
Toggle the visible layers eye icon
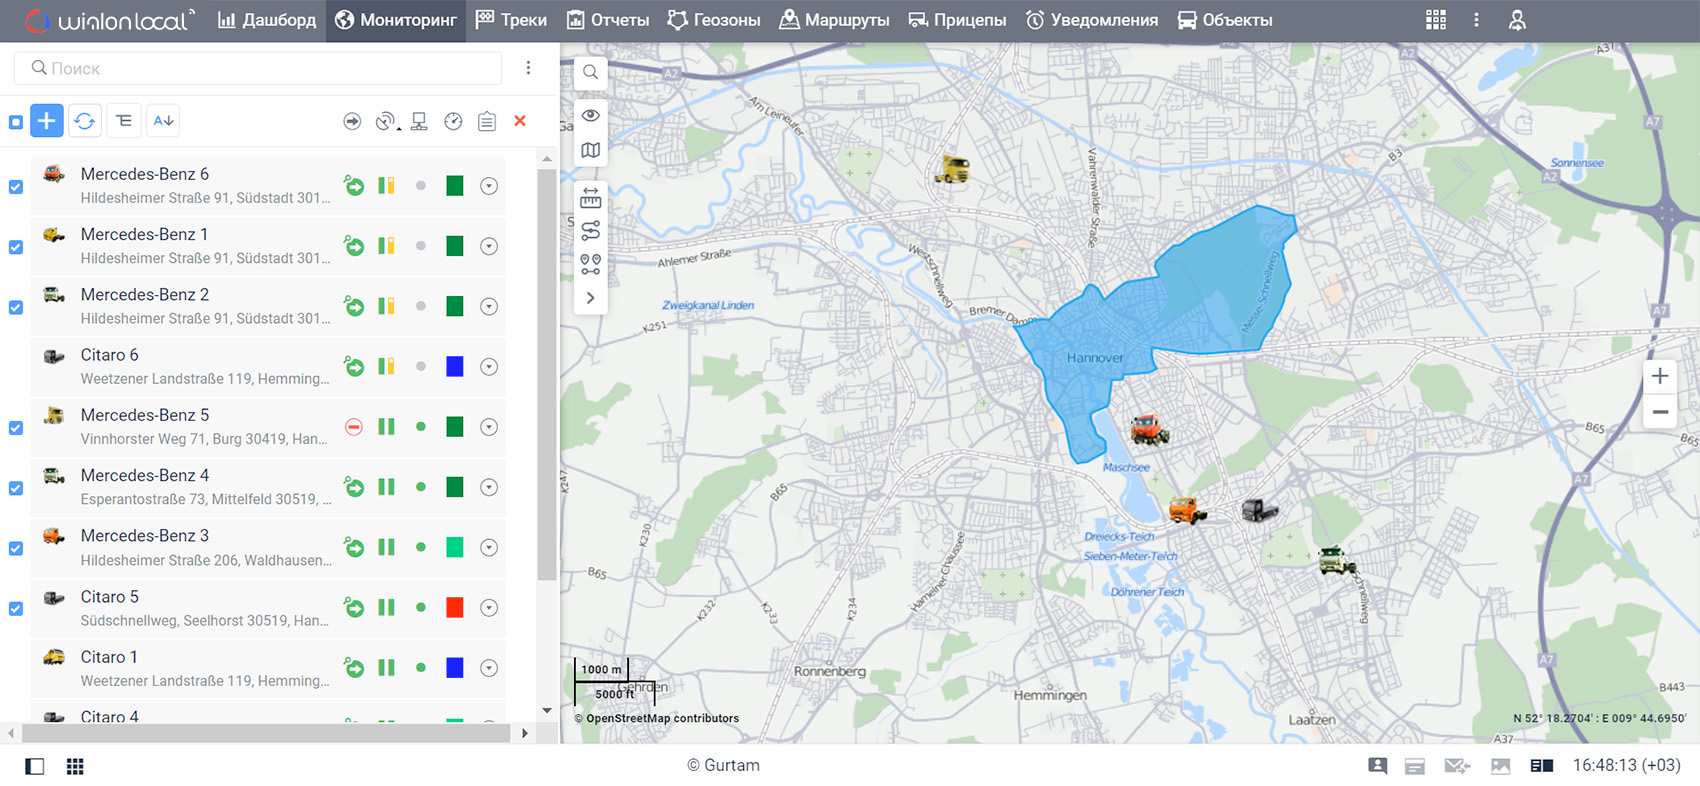point(591,115)
